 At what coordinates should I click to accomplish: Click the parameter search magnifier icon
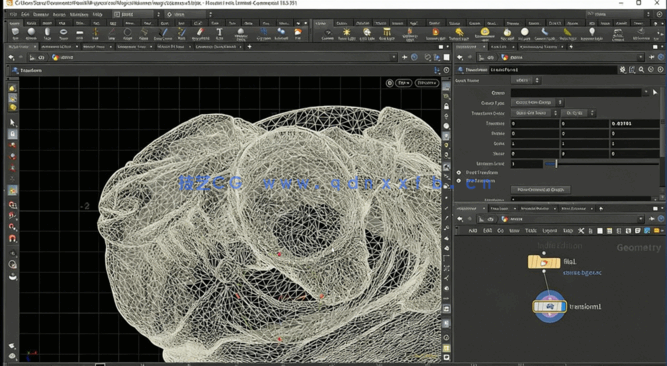(641, 69)
